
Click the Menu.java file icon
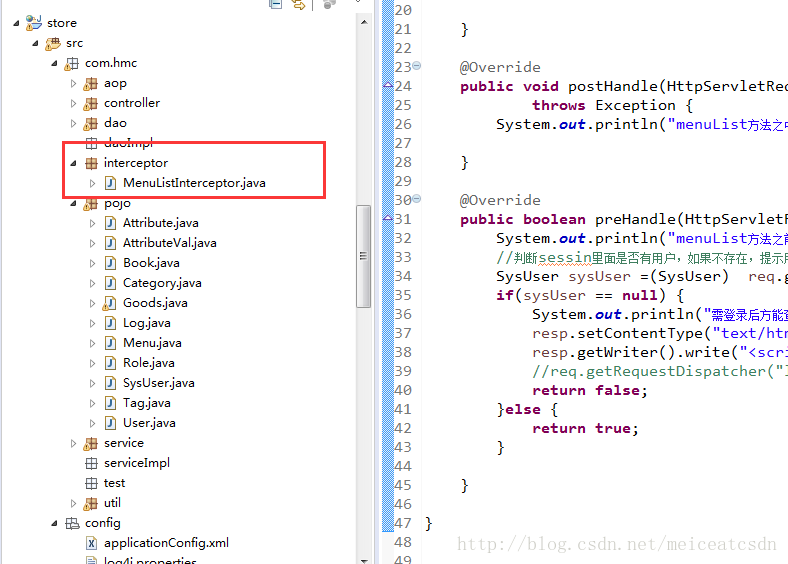(x=111, y=343)
